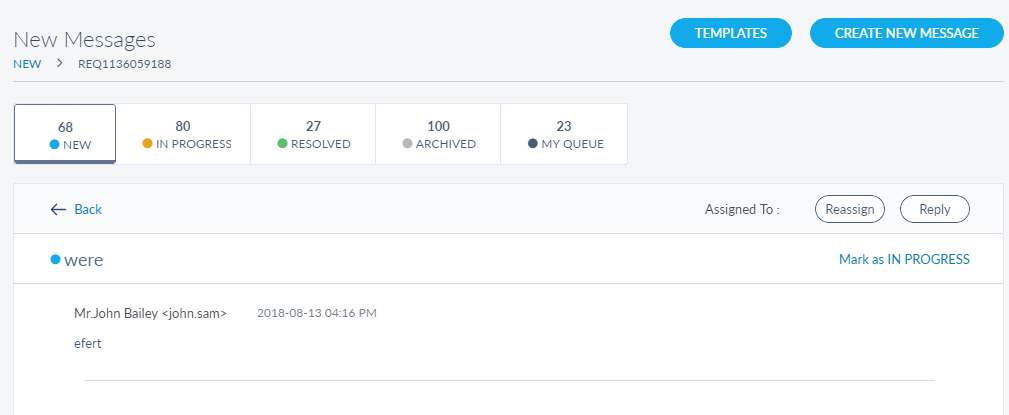Click the blue dot beside the 'were' subject
The width and height of the screenshot is (1009, 415).
55,260
